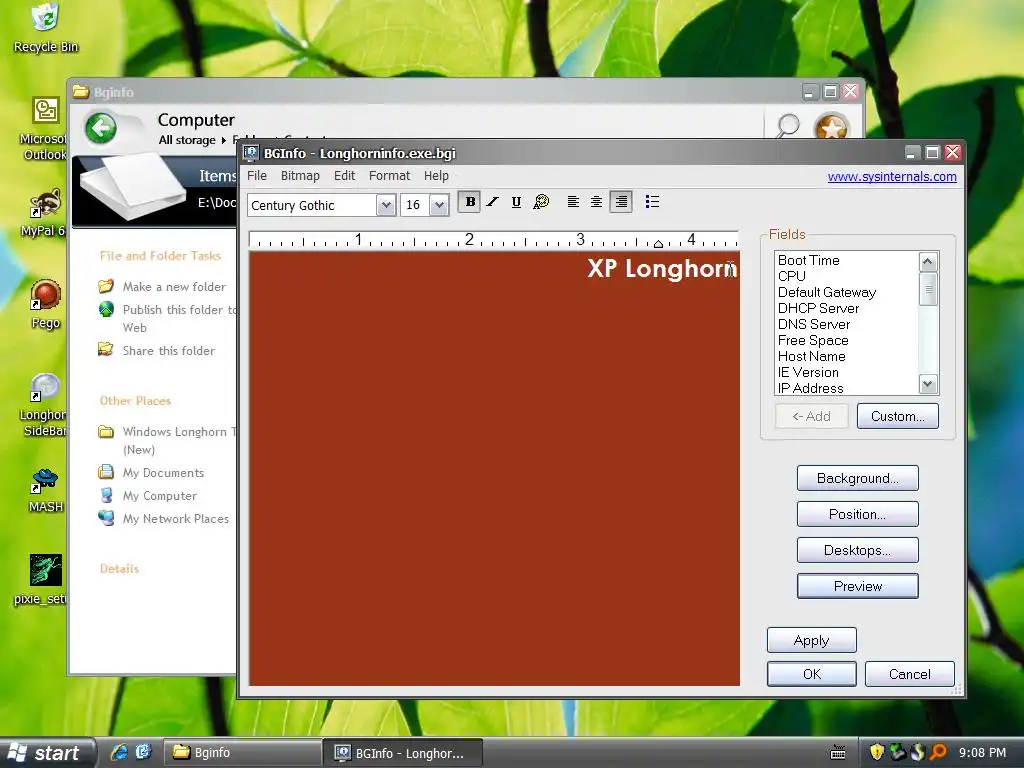
Task: Open the Century Gothic font dropdown
Action: (x=386, y=205)
